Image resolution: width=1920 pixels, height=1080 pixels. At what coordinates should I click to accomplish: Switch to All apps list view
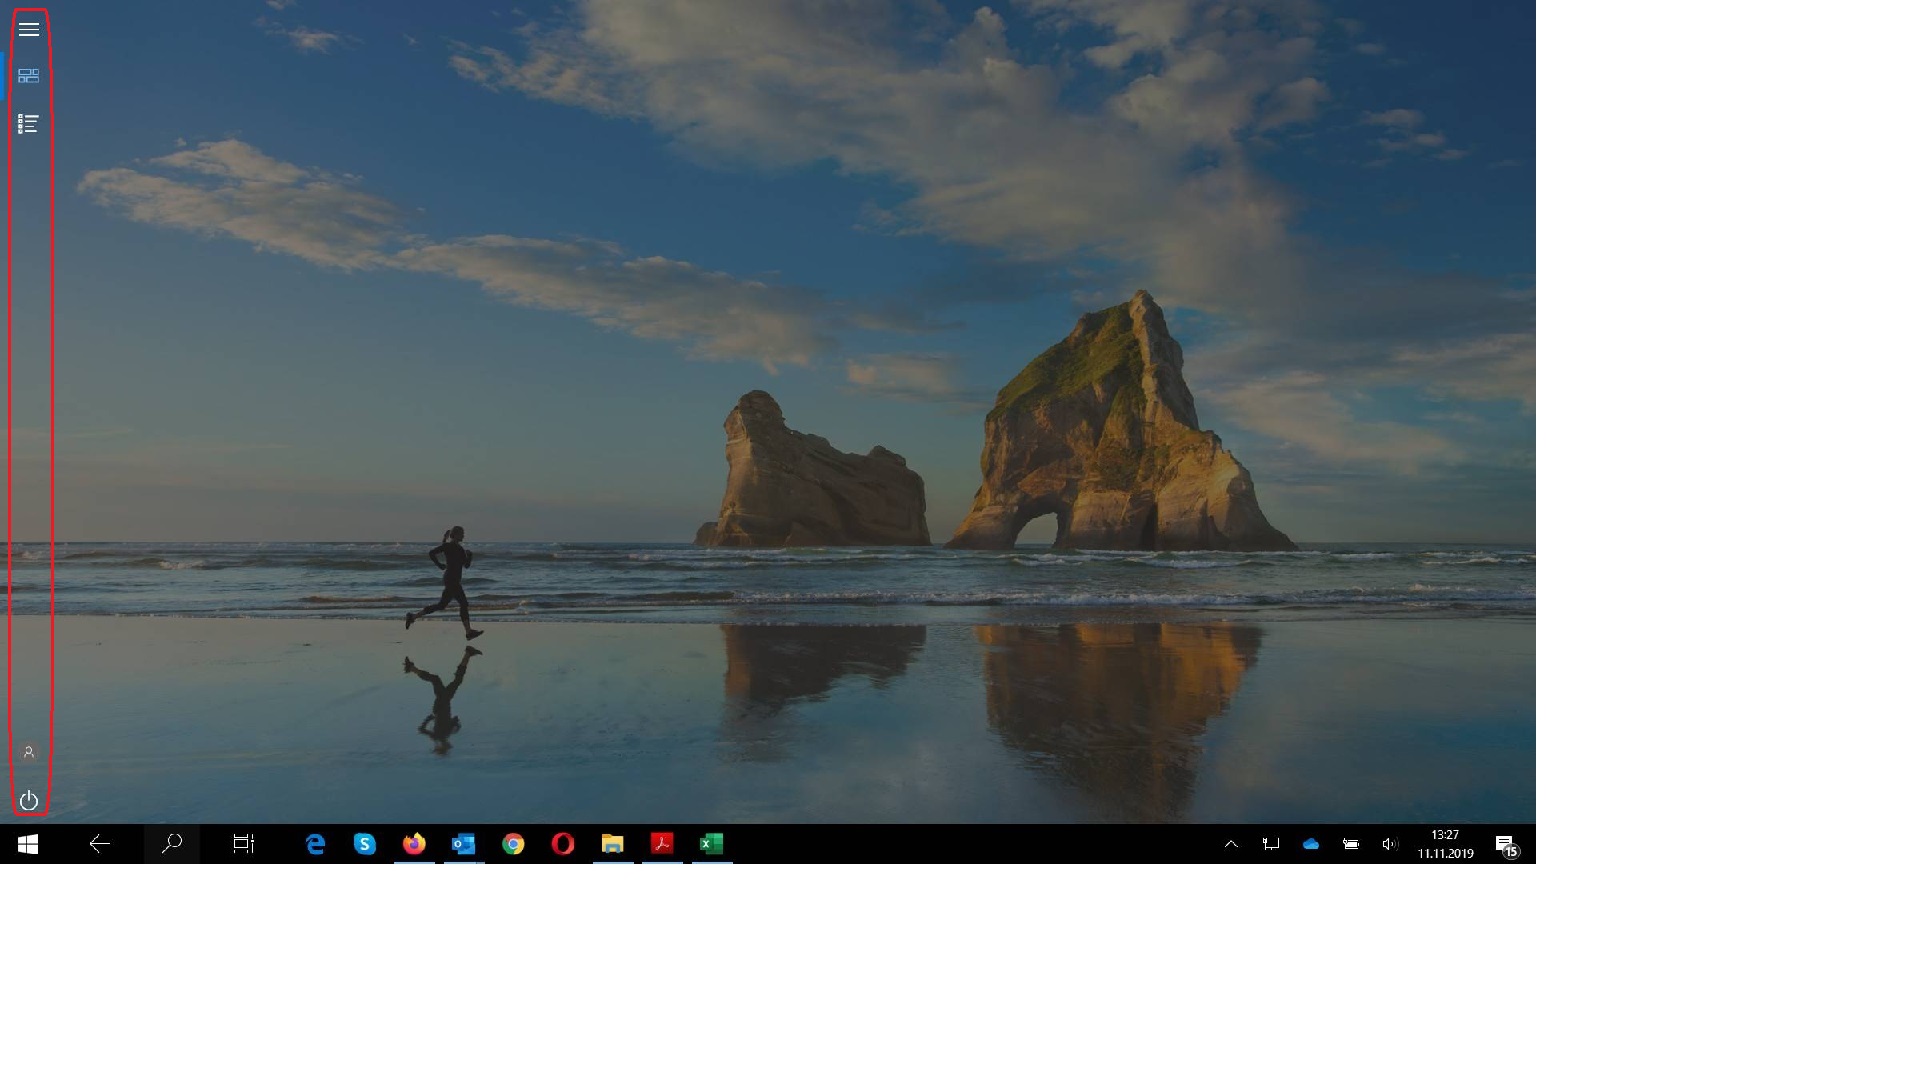[x=29, y=124]
